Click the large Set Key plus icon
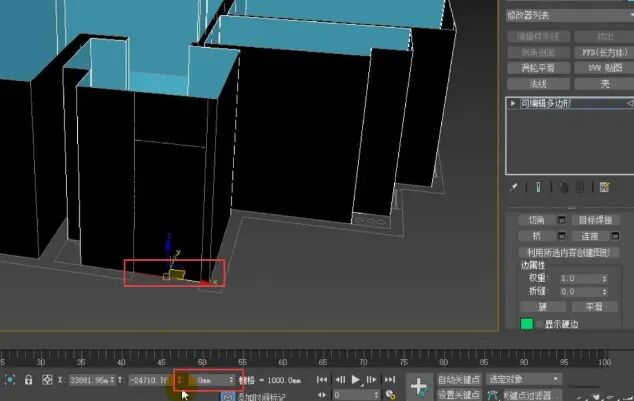The width and height of the screenshot is (634, 401). click(419, 386)
